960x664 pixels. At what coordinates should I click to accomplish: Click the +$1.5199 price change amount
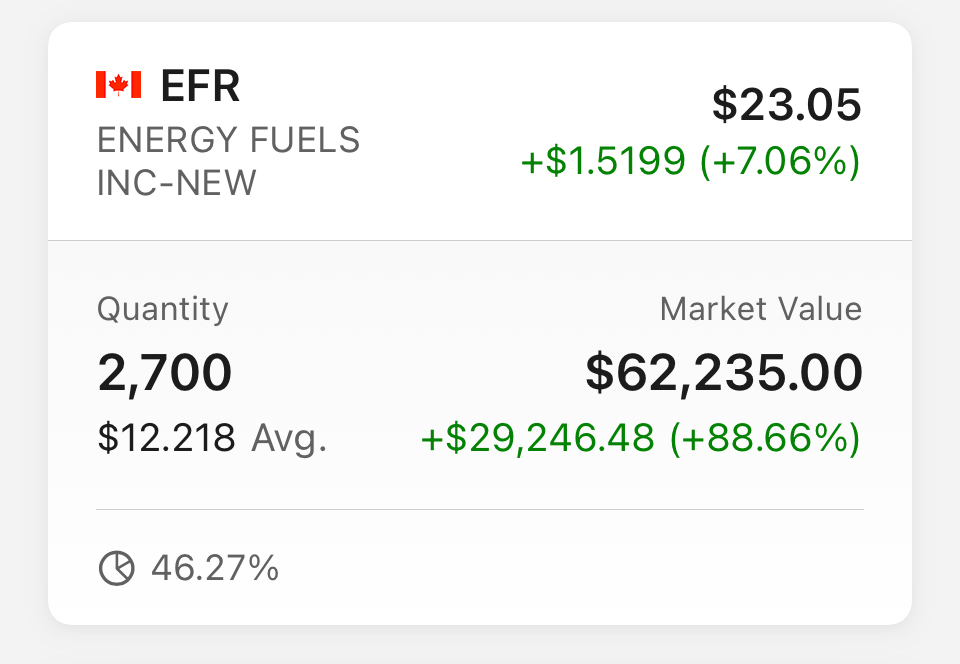point(603,161)
